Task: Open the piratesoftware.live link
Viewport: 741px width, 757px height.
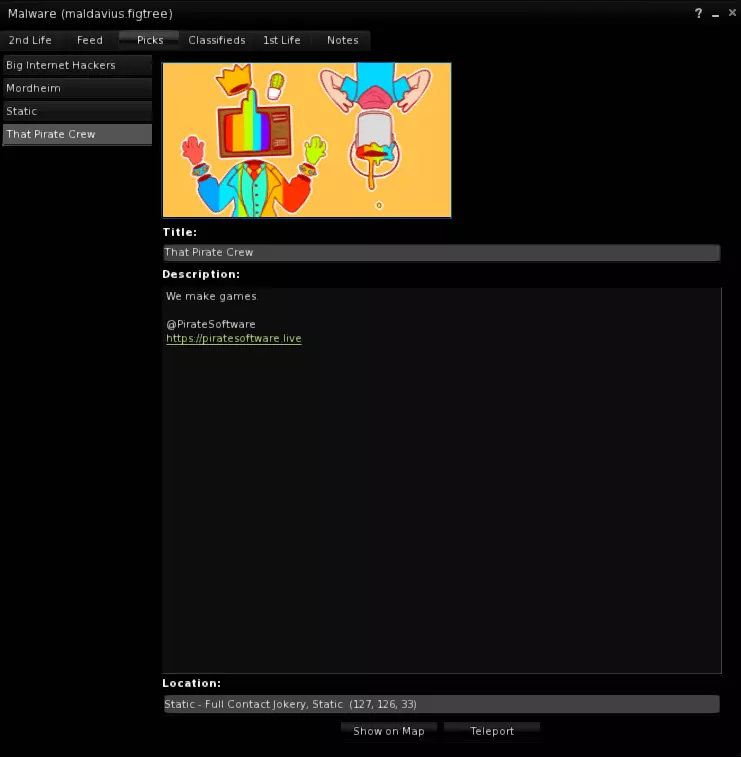Action: (x=234, y=338)
